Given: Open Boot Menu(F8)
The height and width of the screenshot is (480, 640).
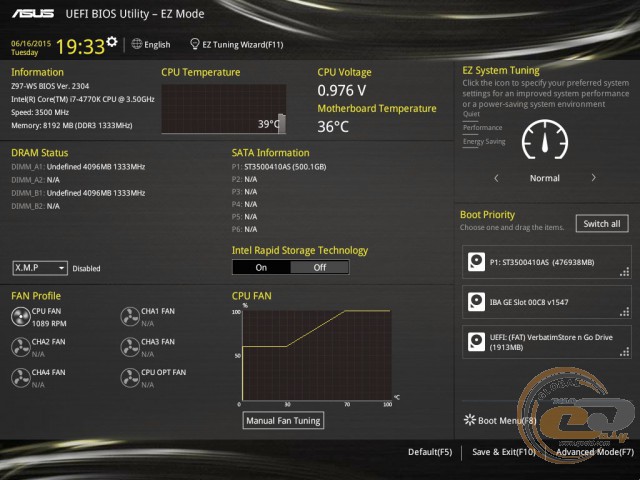Looking at the screenshot, I should (x=500, y=420).
